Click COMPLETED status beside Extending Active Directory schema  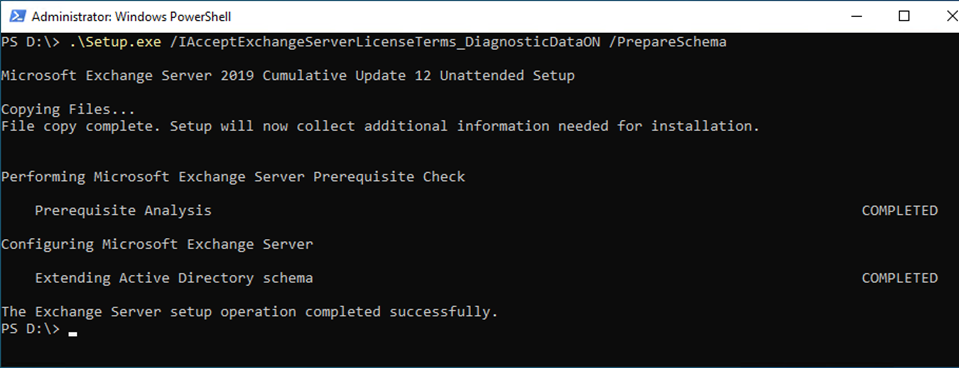(x=900, y=278)
